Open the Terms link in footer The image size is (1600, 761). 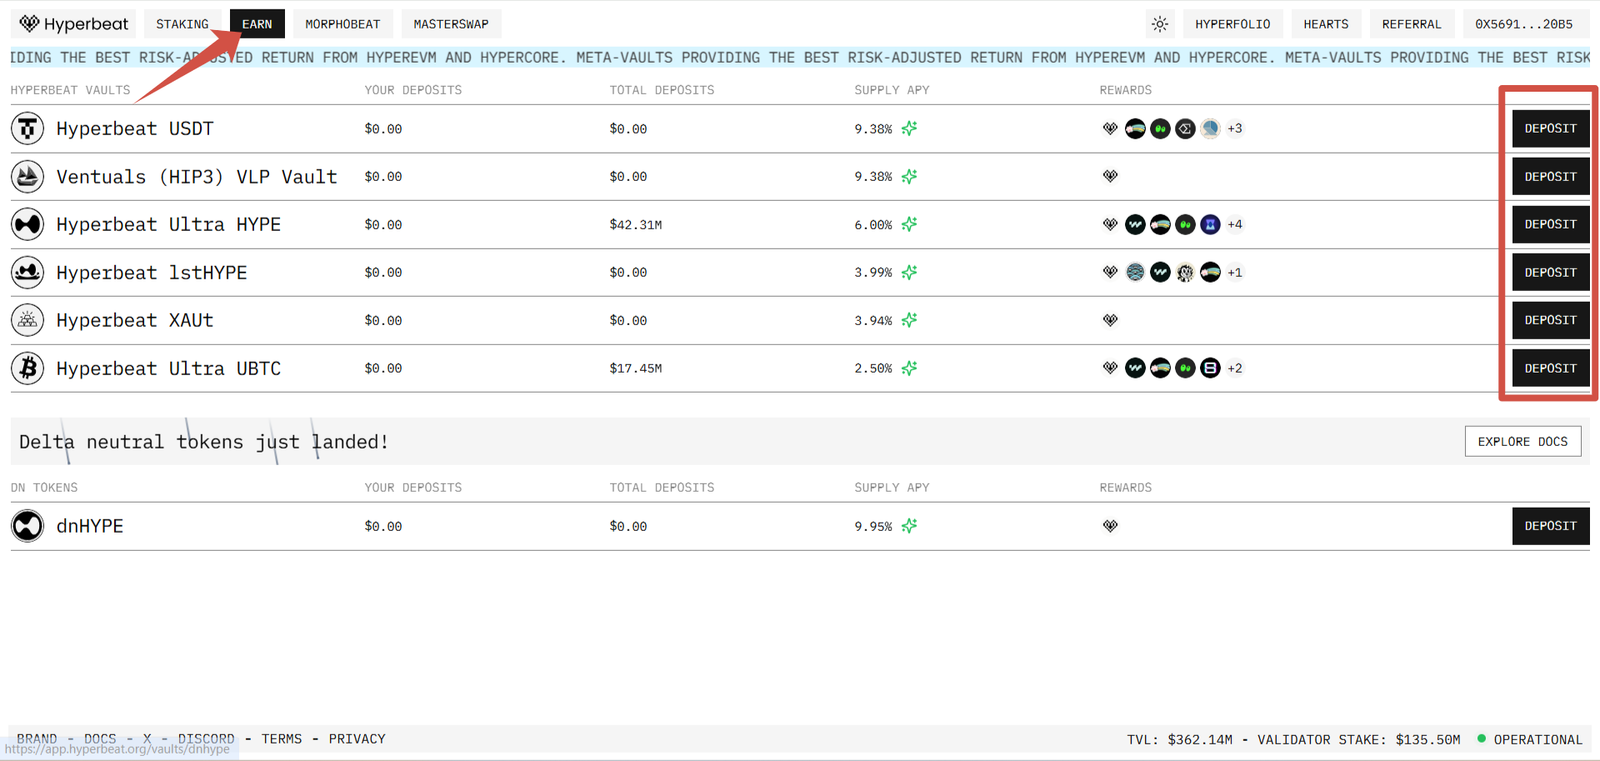tap(281, 739)
